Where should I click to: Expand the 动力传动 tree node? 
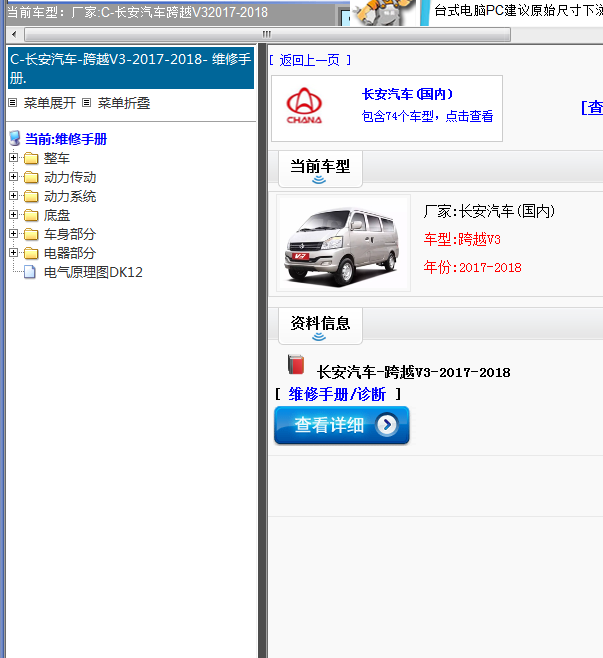(13, 177)
